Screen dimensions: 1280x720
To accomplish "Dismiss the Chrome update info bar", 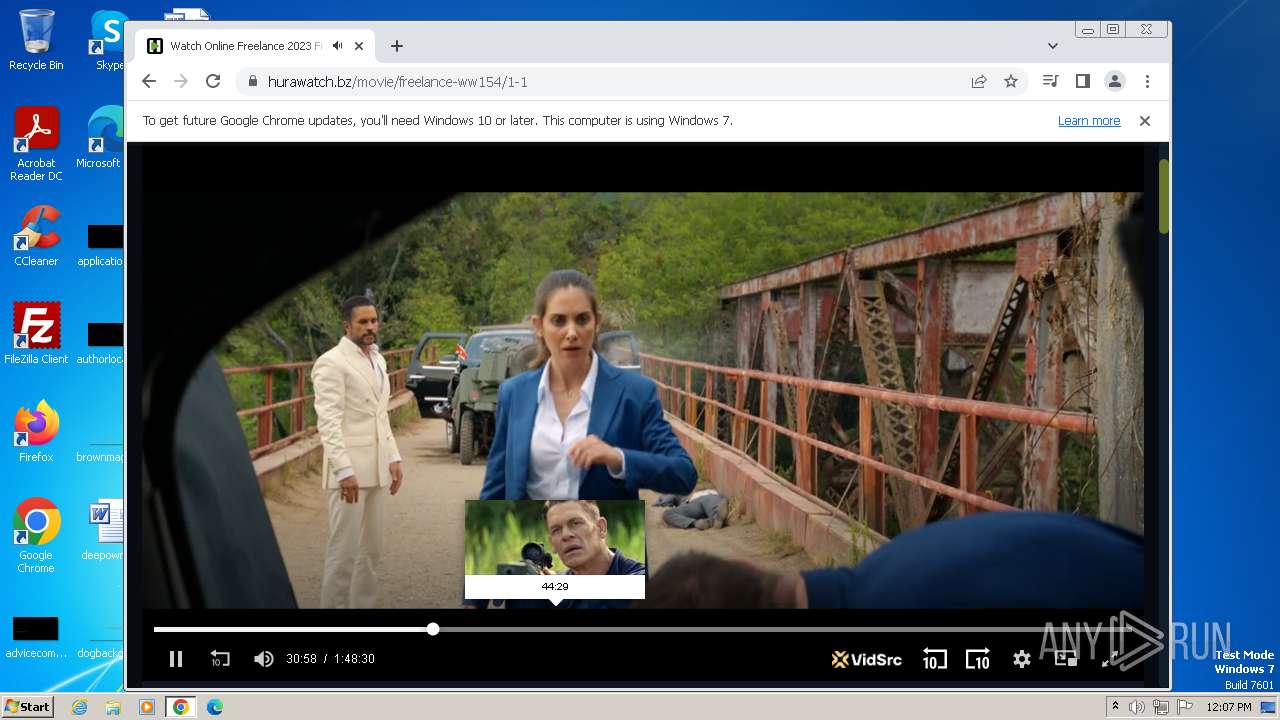I will pyautogui.click(x=1145, y=121).
